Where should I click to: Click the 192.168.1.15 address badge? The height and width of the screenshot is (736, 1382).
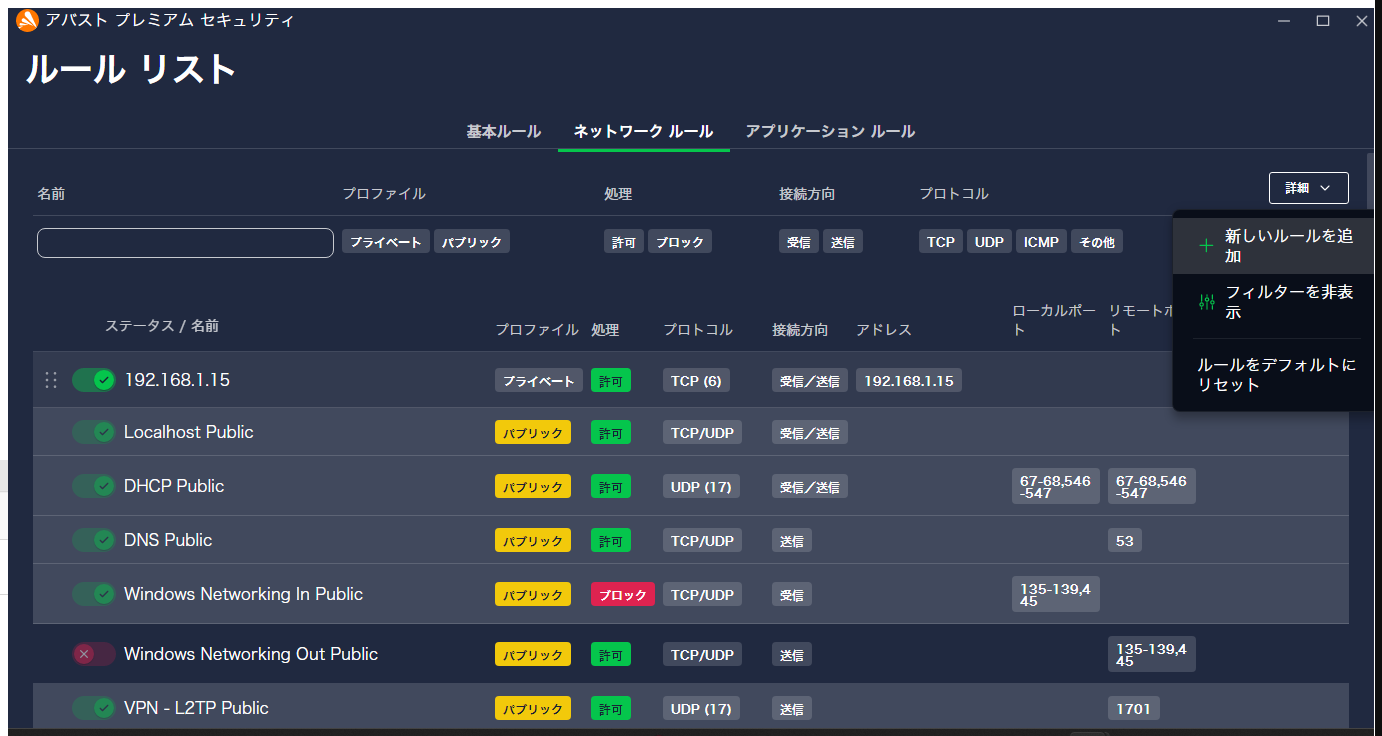pos(909,380)
